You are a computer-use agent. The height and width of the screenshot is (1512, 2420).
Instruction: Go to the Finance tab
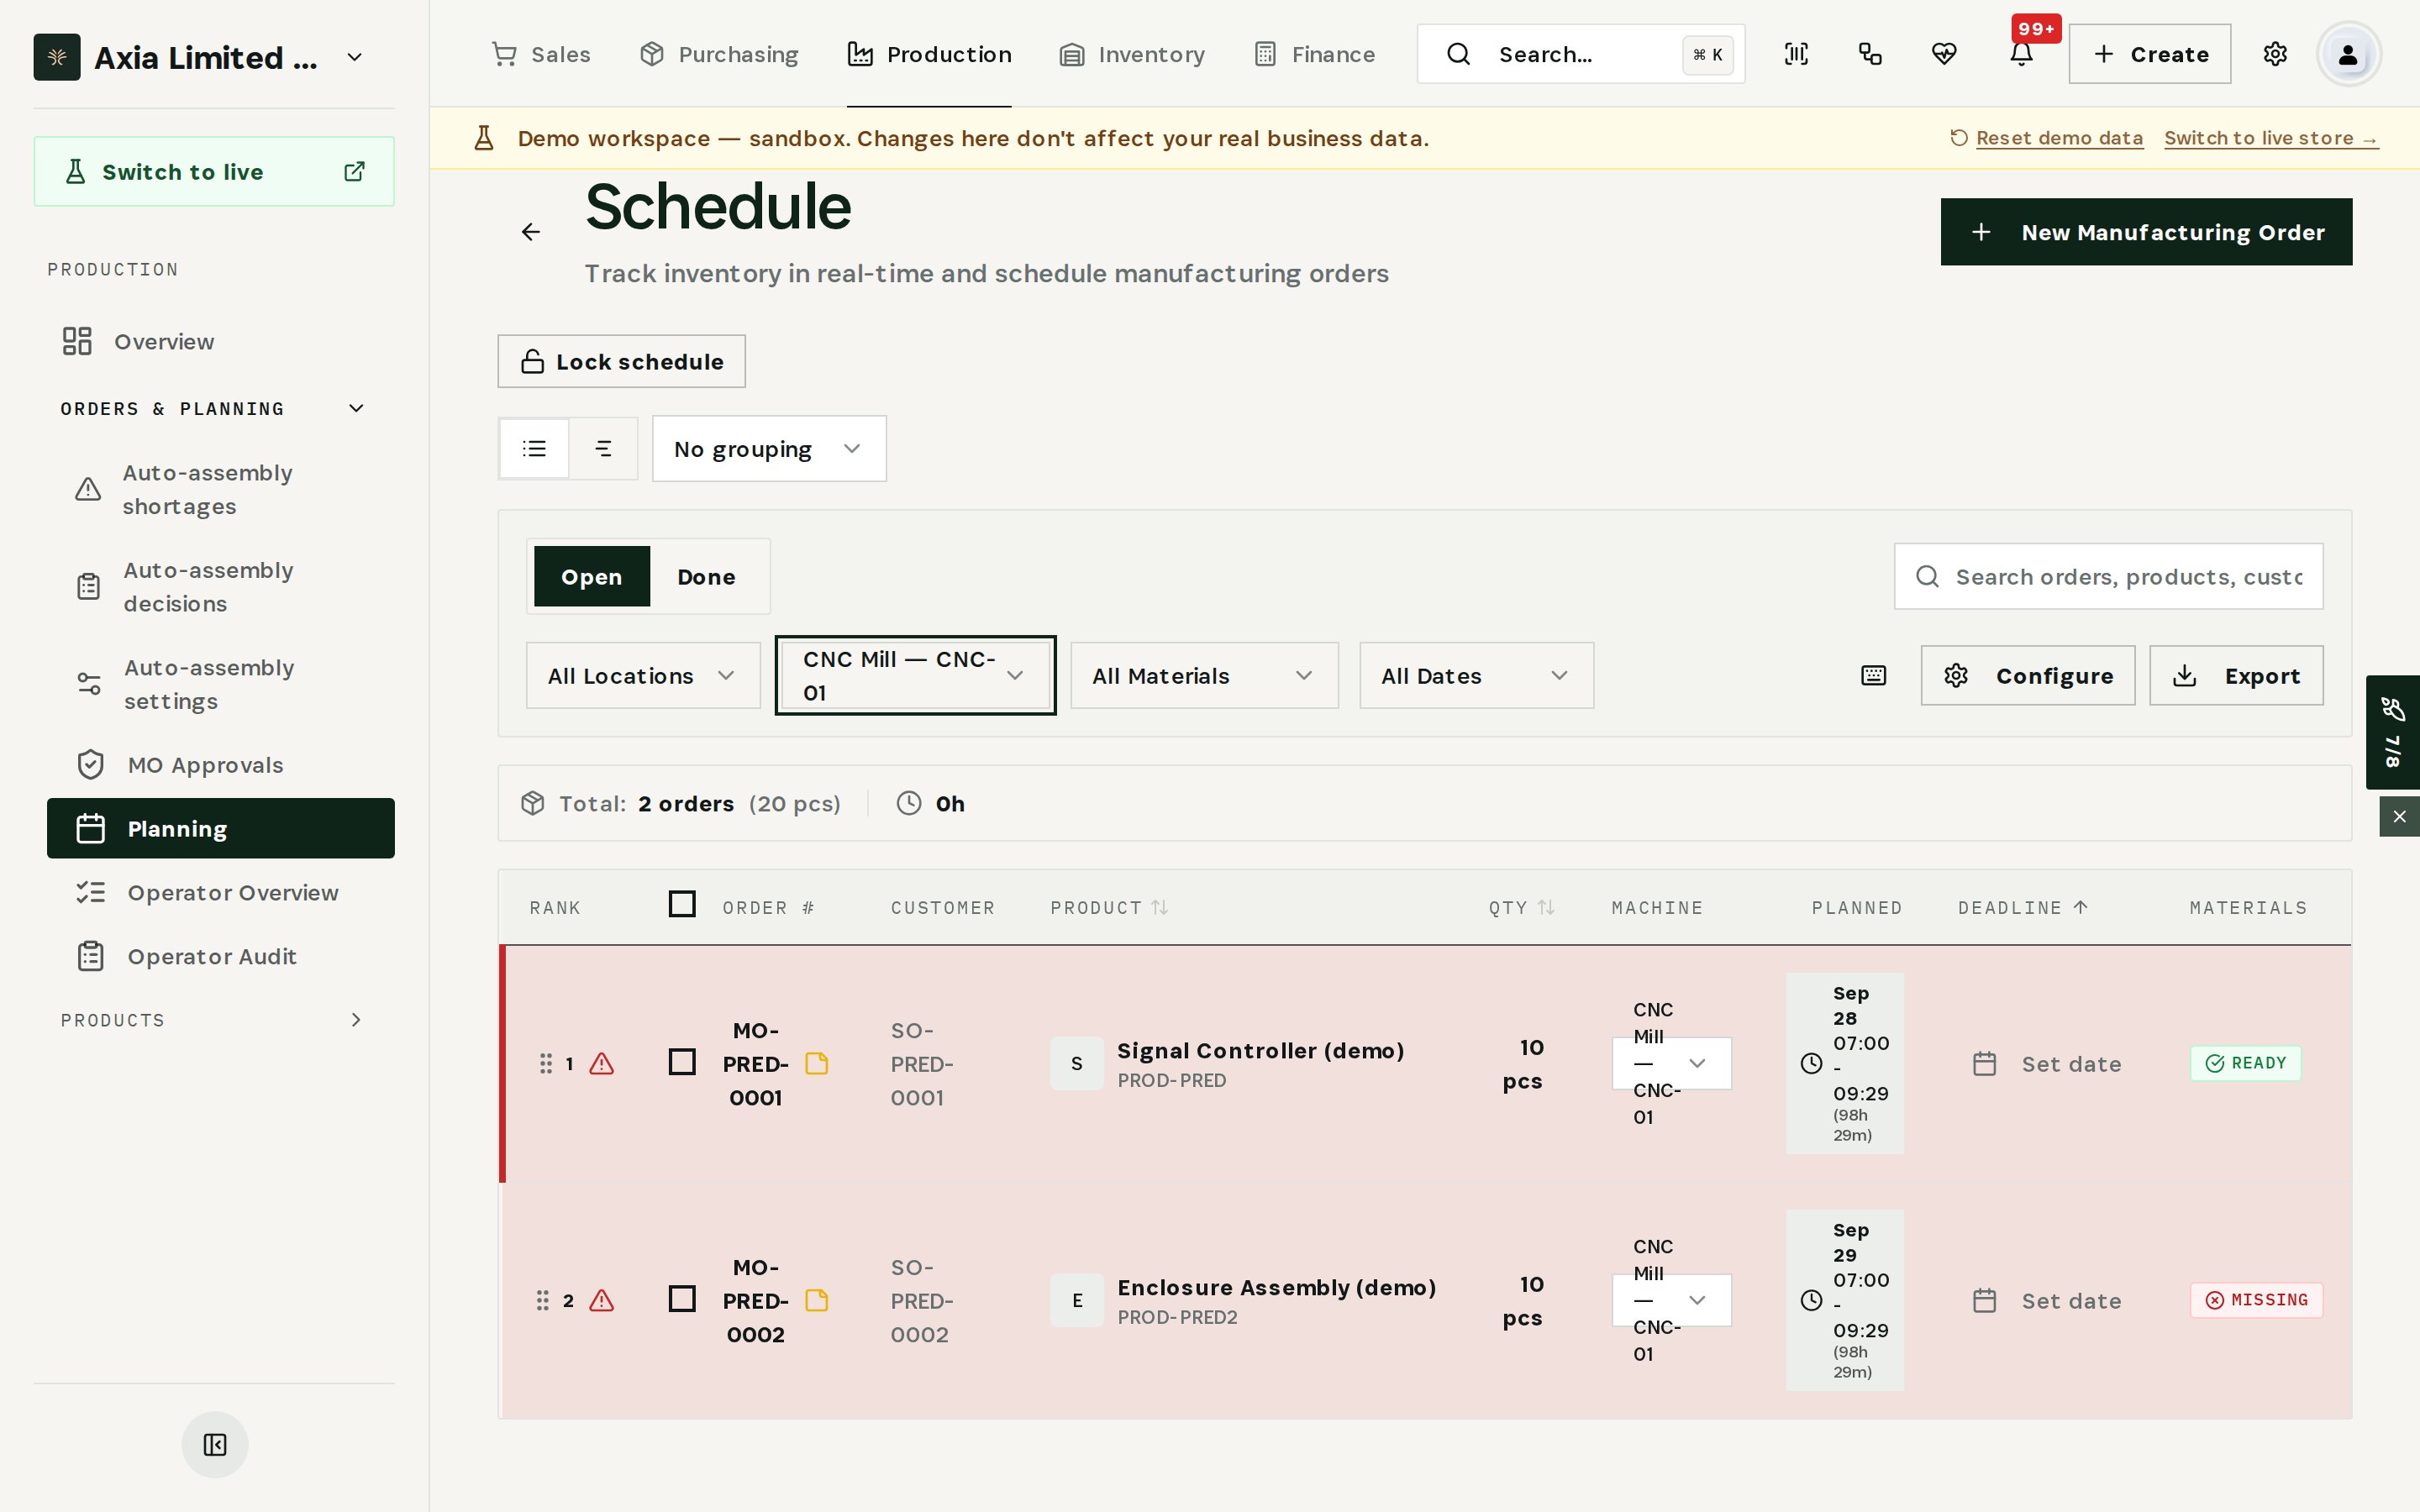pos(1315,54)
